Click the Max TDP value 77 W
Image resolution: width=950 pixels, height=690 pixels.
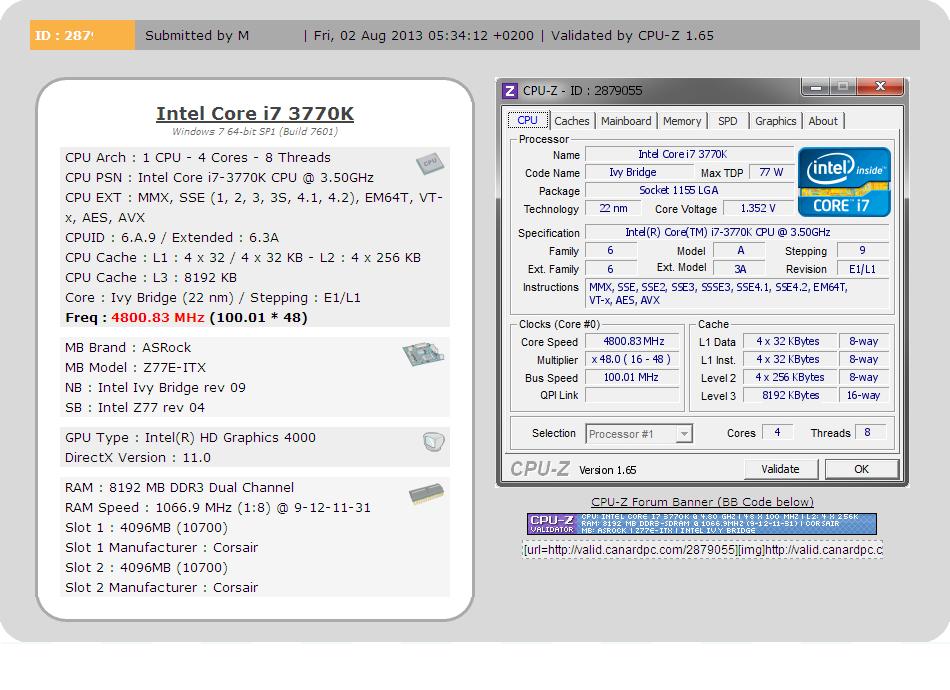tap(771, 172)
